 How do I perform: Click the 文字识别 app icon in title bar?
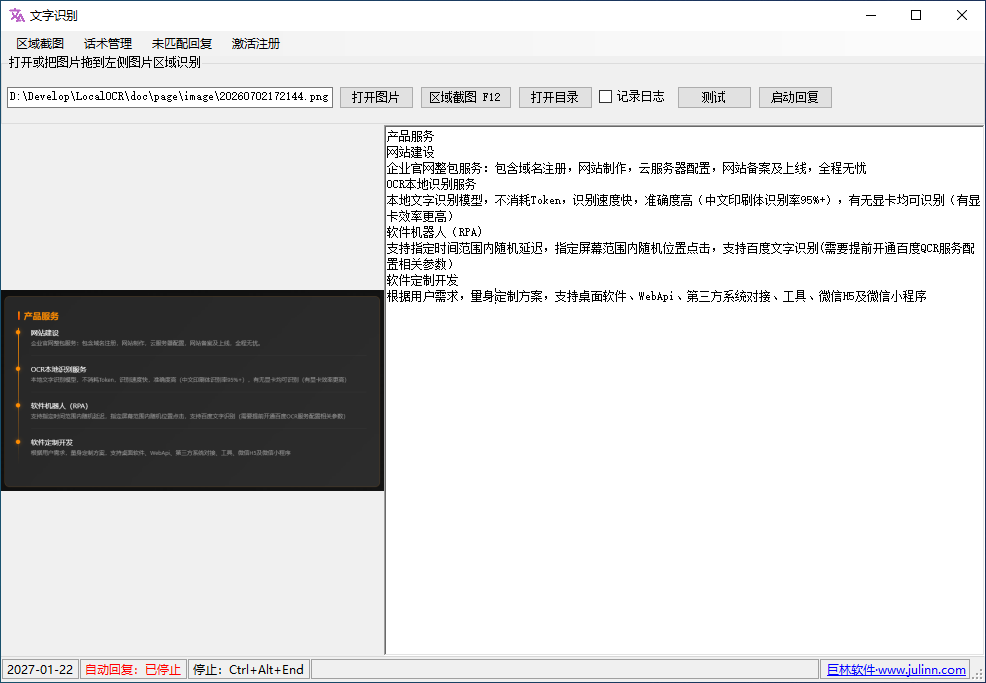pyautogui.click(x=17, y=15)
